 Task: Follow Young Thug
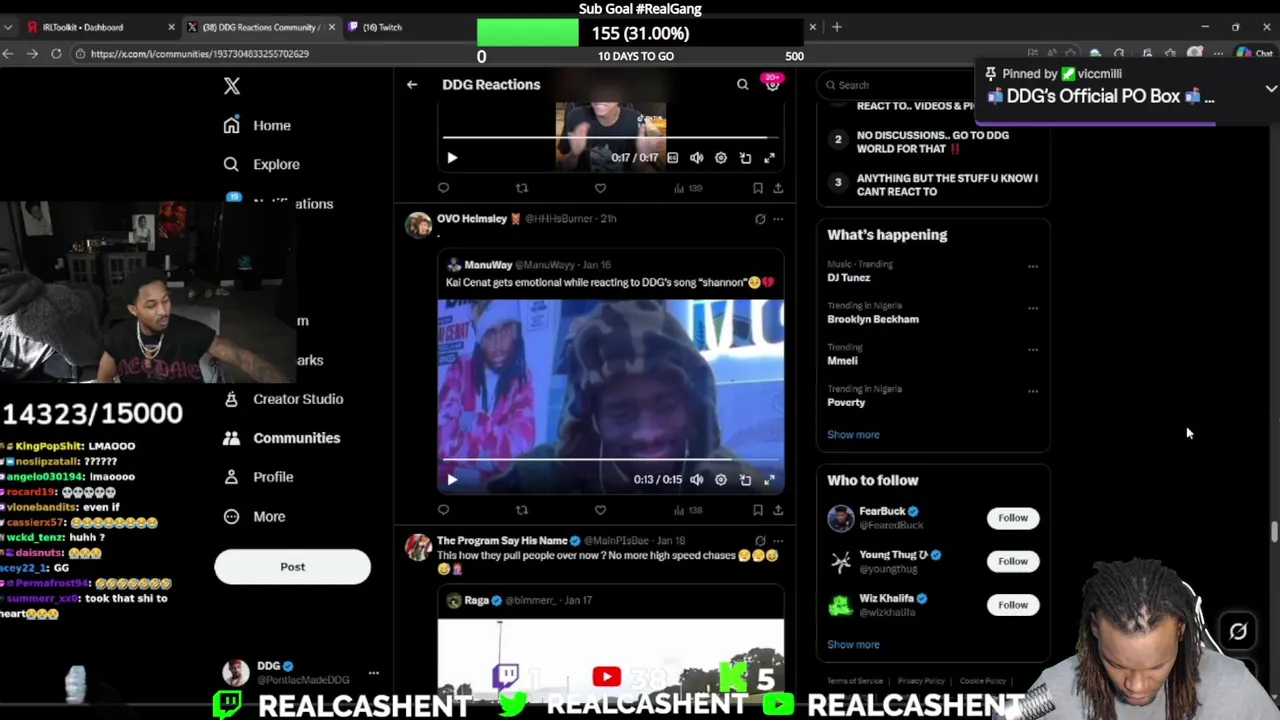tap(1012, 561)
